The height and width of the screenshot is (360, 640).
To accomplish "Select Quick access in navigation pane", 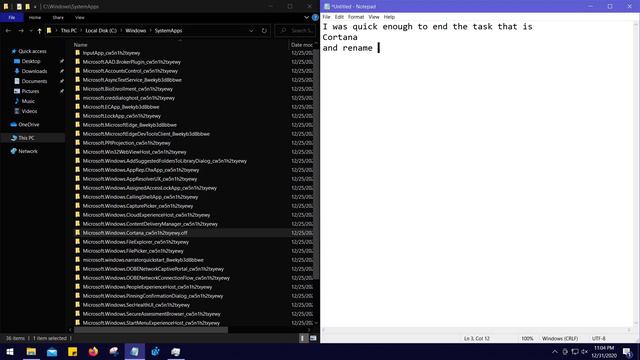I will 32,51.
